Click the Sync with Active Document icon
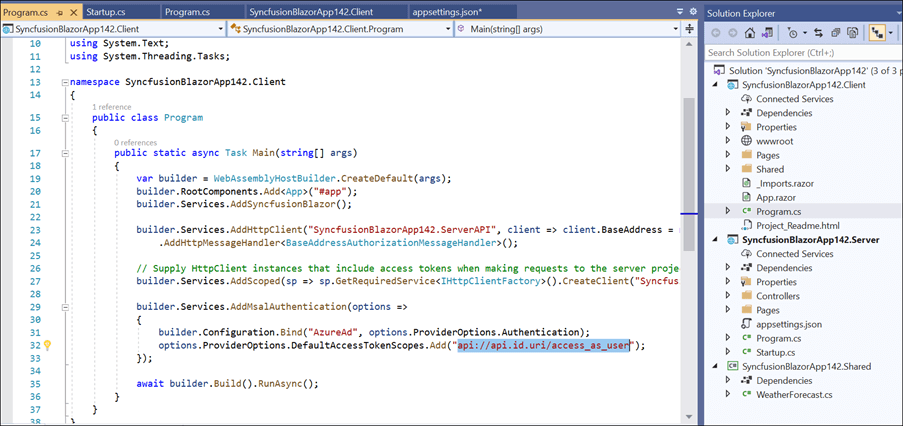The width and height of the screenshot is (903, 426). (x=821, y=33)
